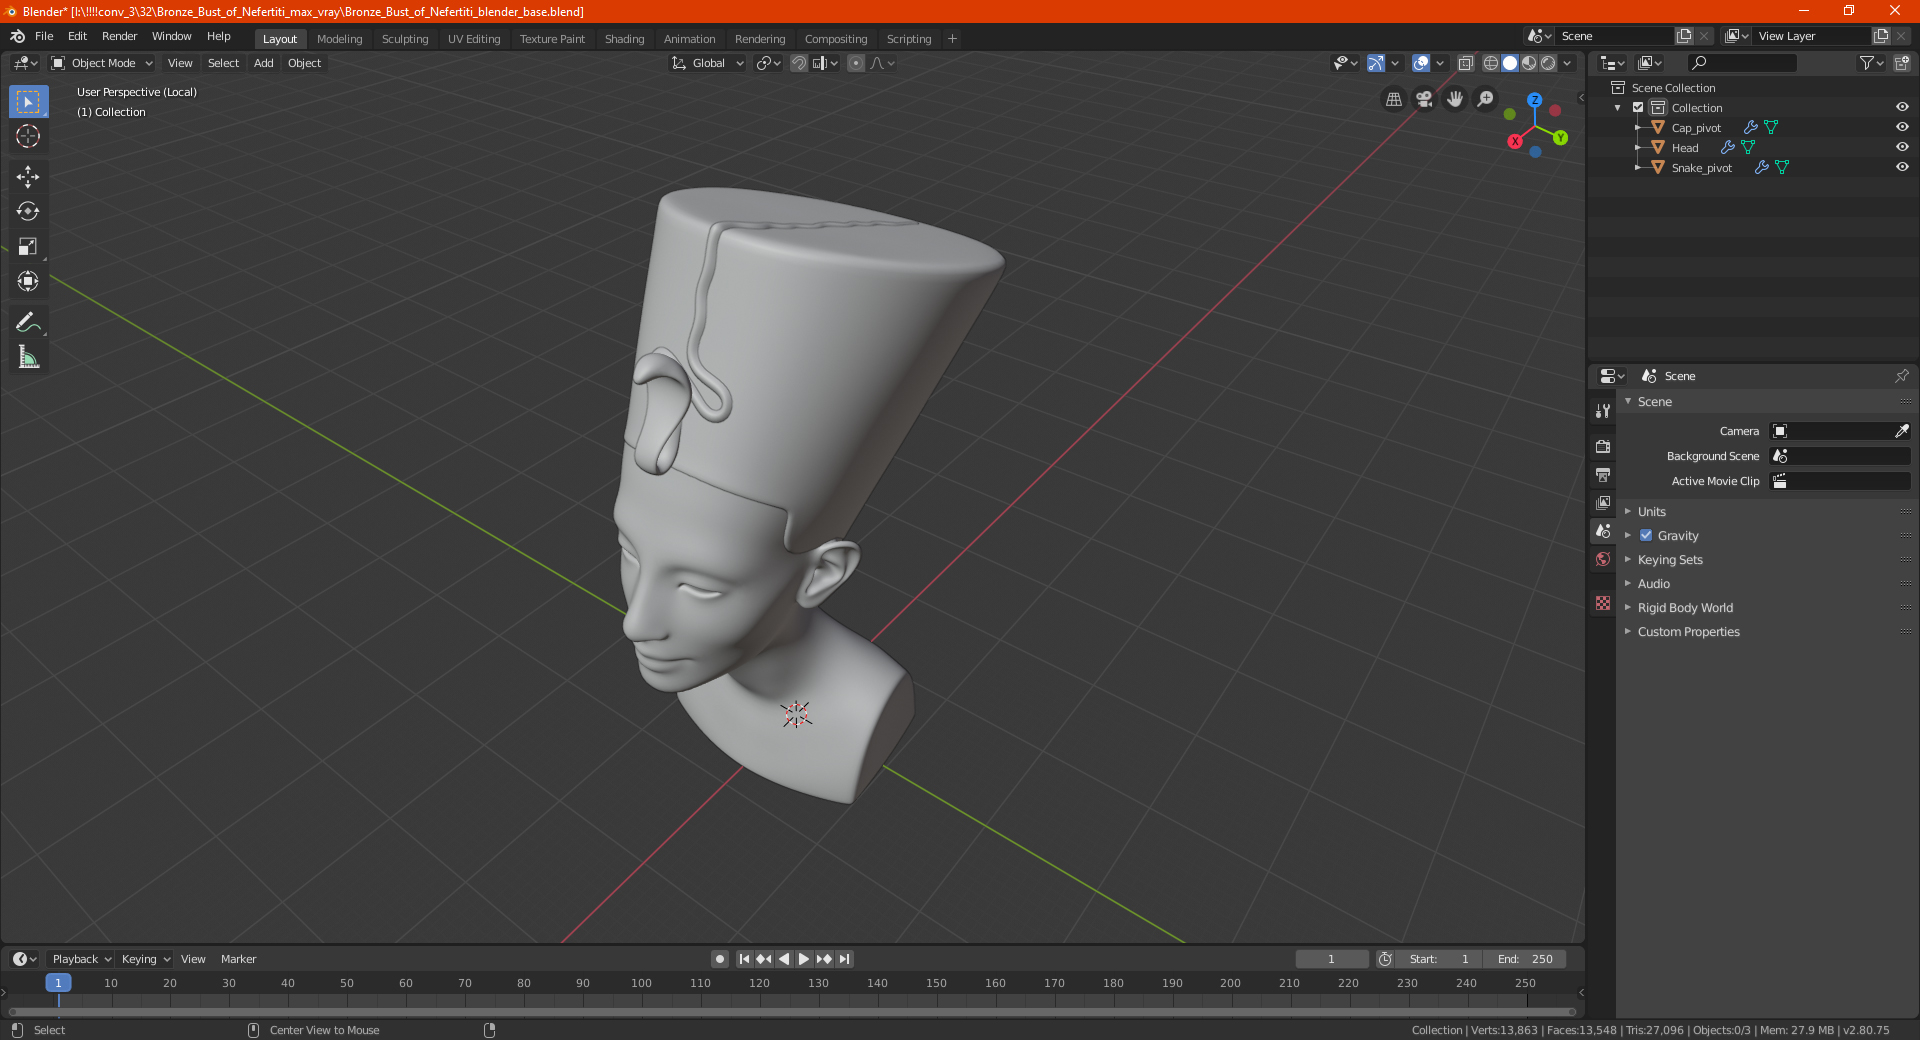The height and width of the screenshot is (1040, 1920).
Task: Toggle Gravity checkbox
Action: pos(1646,535)
